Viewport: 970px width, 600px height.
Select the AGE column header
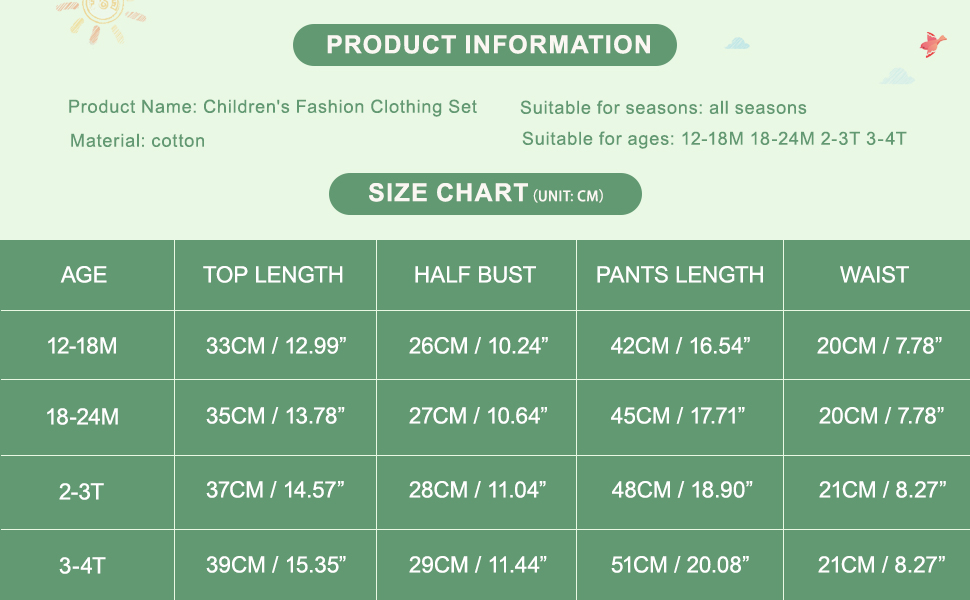(84, 275)
